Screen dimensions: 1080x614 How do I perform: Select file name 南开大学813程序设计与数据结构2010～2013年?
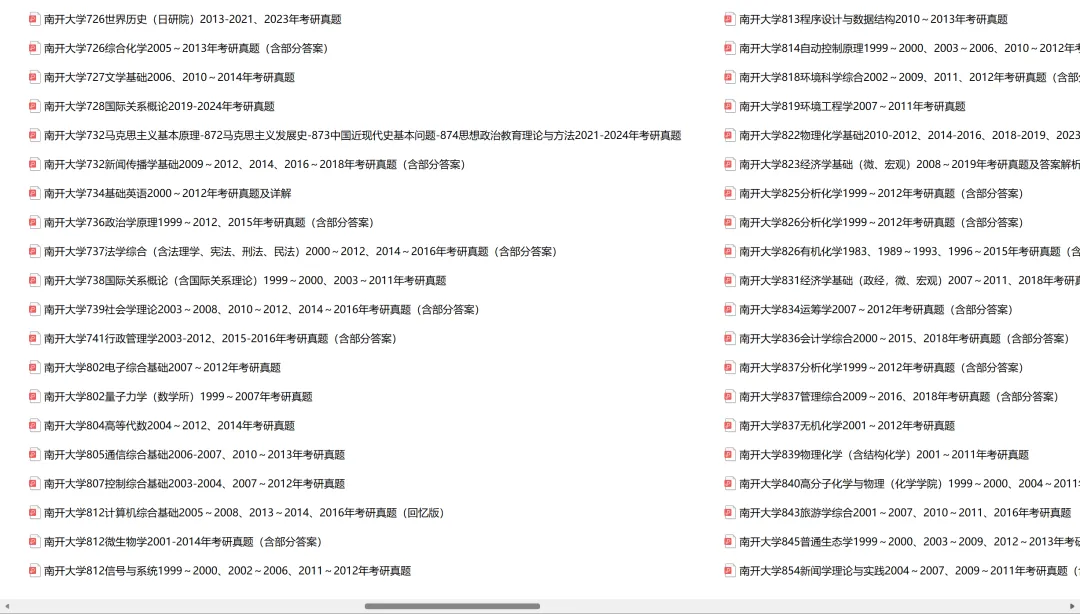(873, 19)
